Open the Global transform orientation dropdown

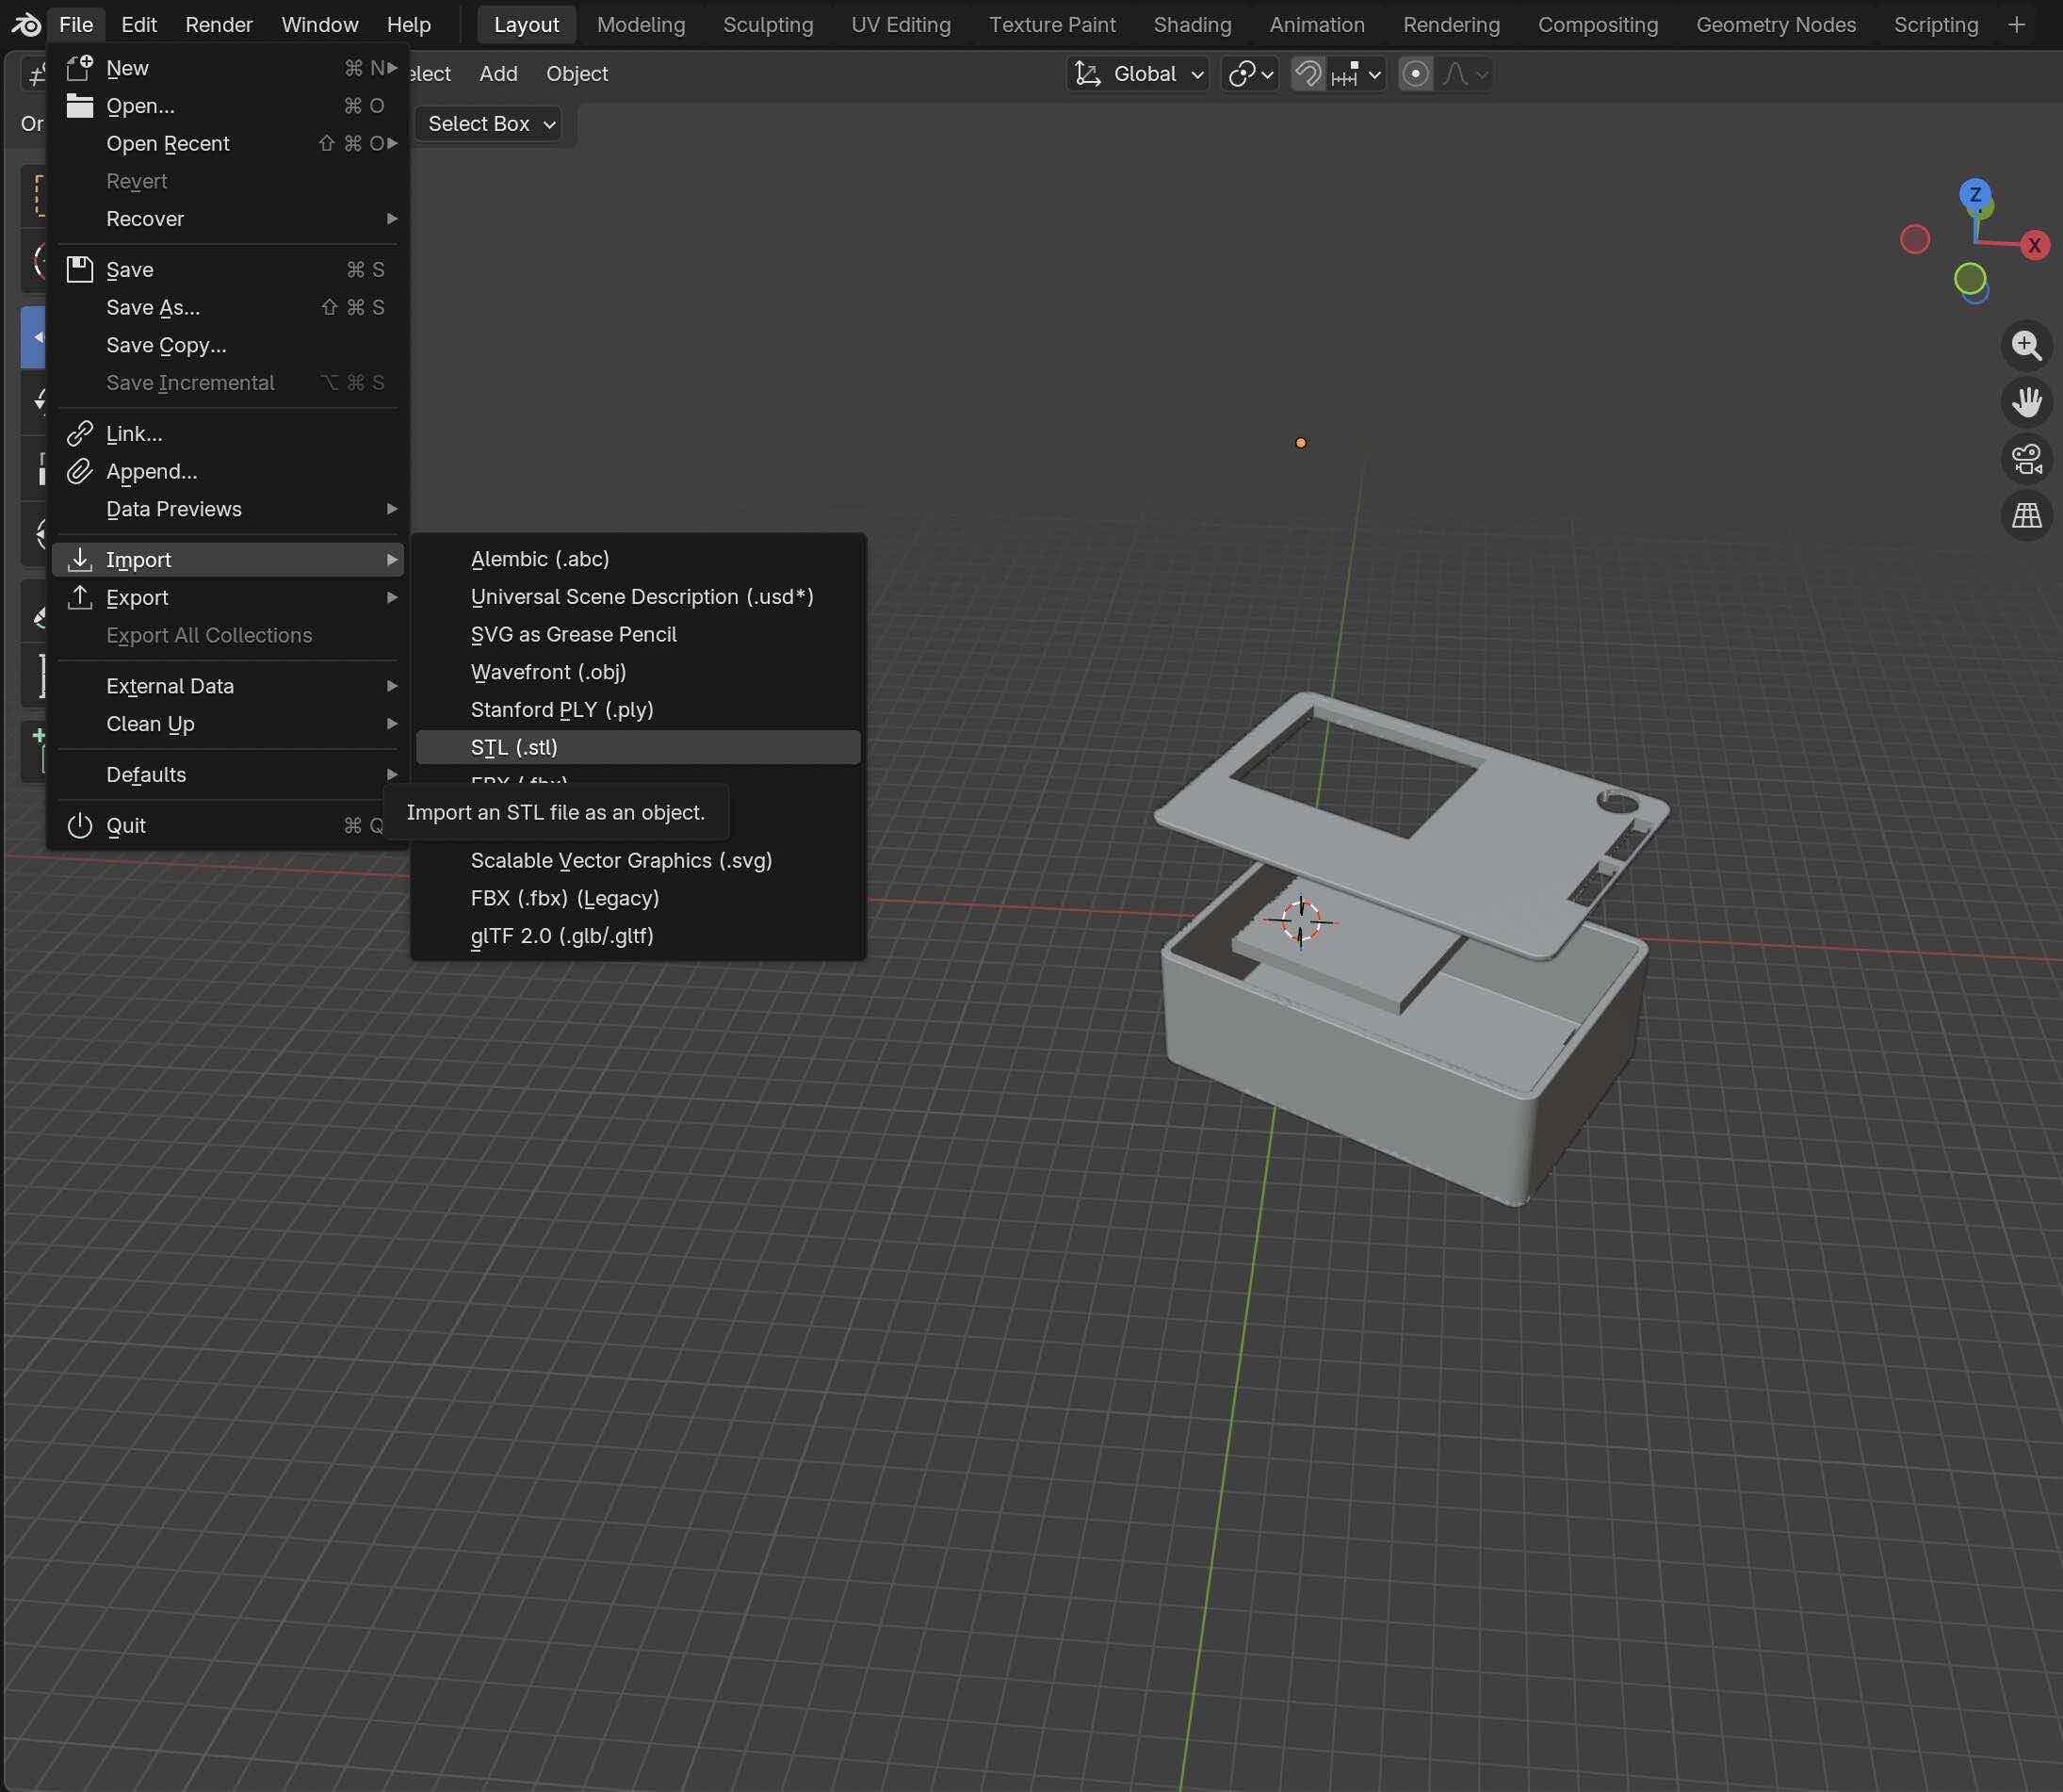[1138, 74]
